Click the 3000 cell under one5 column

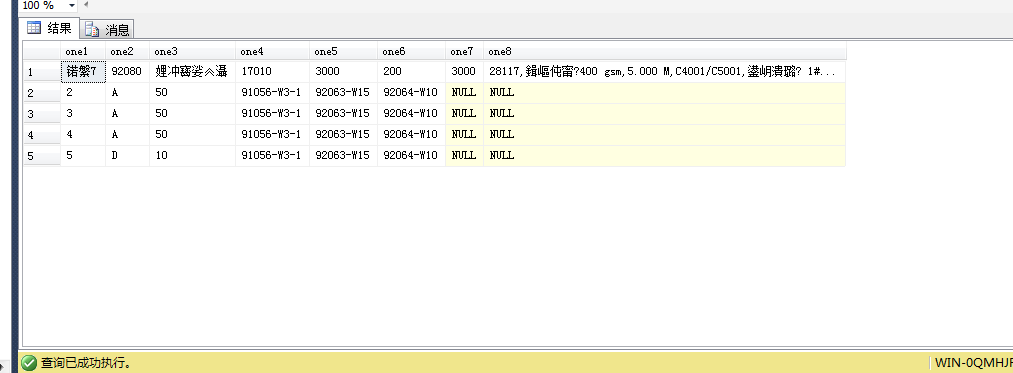(x=344, y=72)
